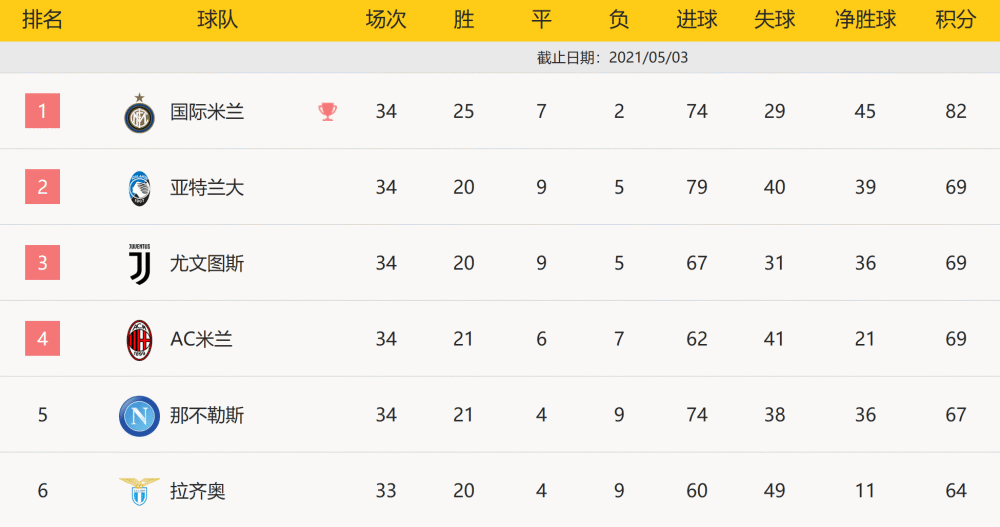
Task: Click the 排名 column header
Action: (x=43, y=20)
